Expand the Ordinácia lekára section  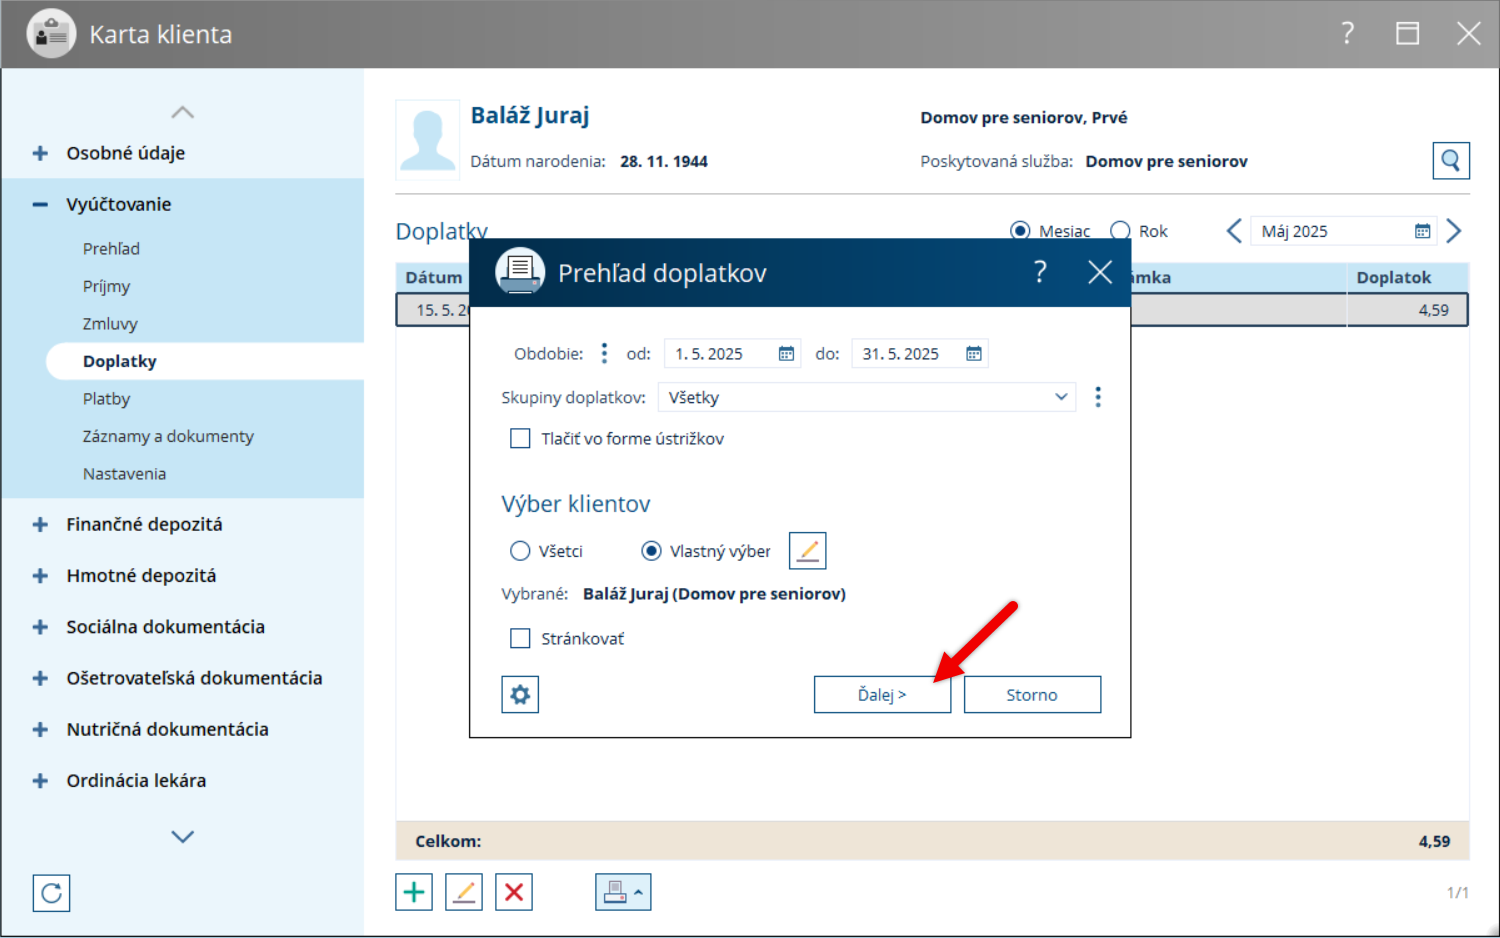click(x=40, y=780)
